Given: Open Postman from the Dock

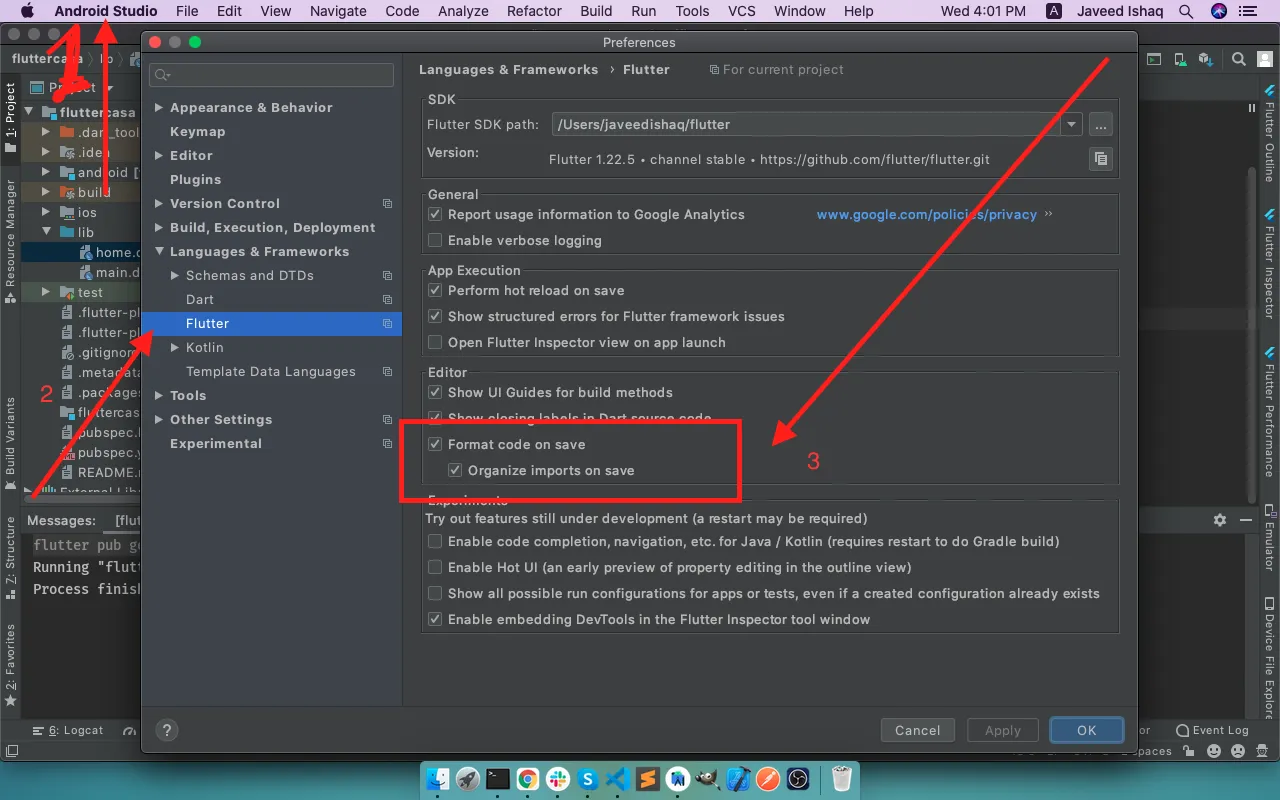Looking at the screenshot, I should tap(768, 779).
